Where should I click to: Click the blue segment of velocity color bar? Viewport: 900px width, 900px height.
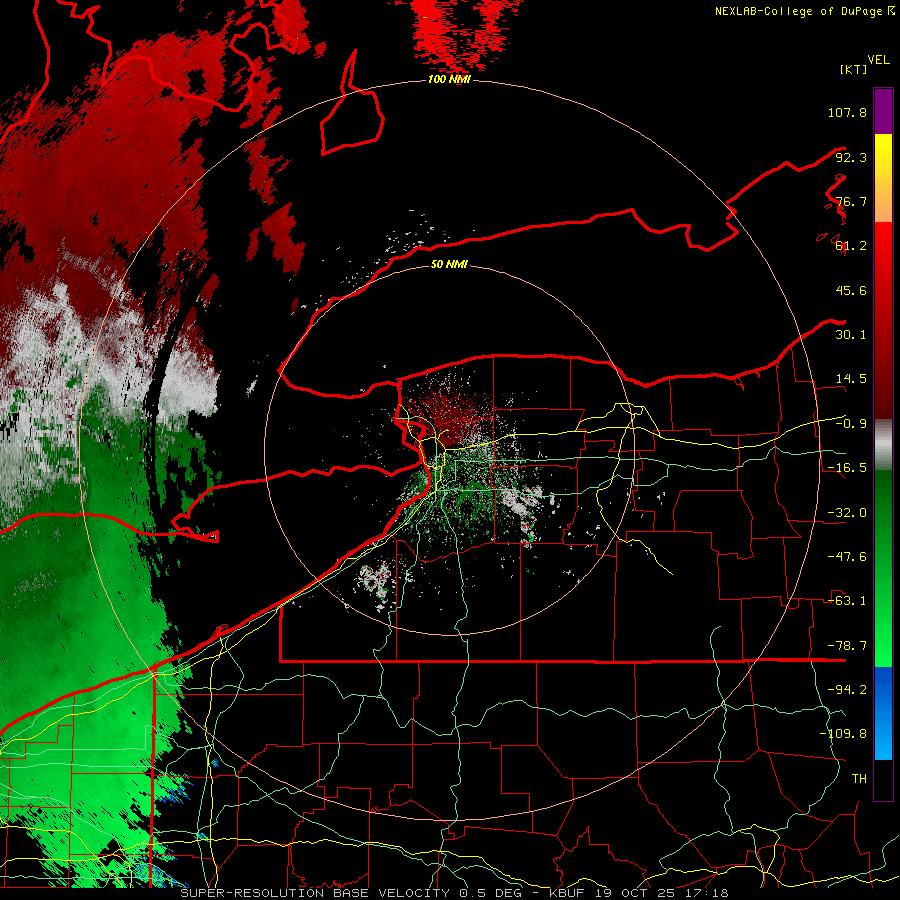click(x=883, y=713)
